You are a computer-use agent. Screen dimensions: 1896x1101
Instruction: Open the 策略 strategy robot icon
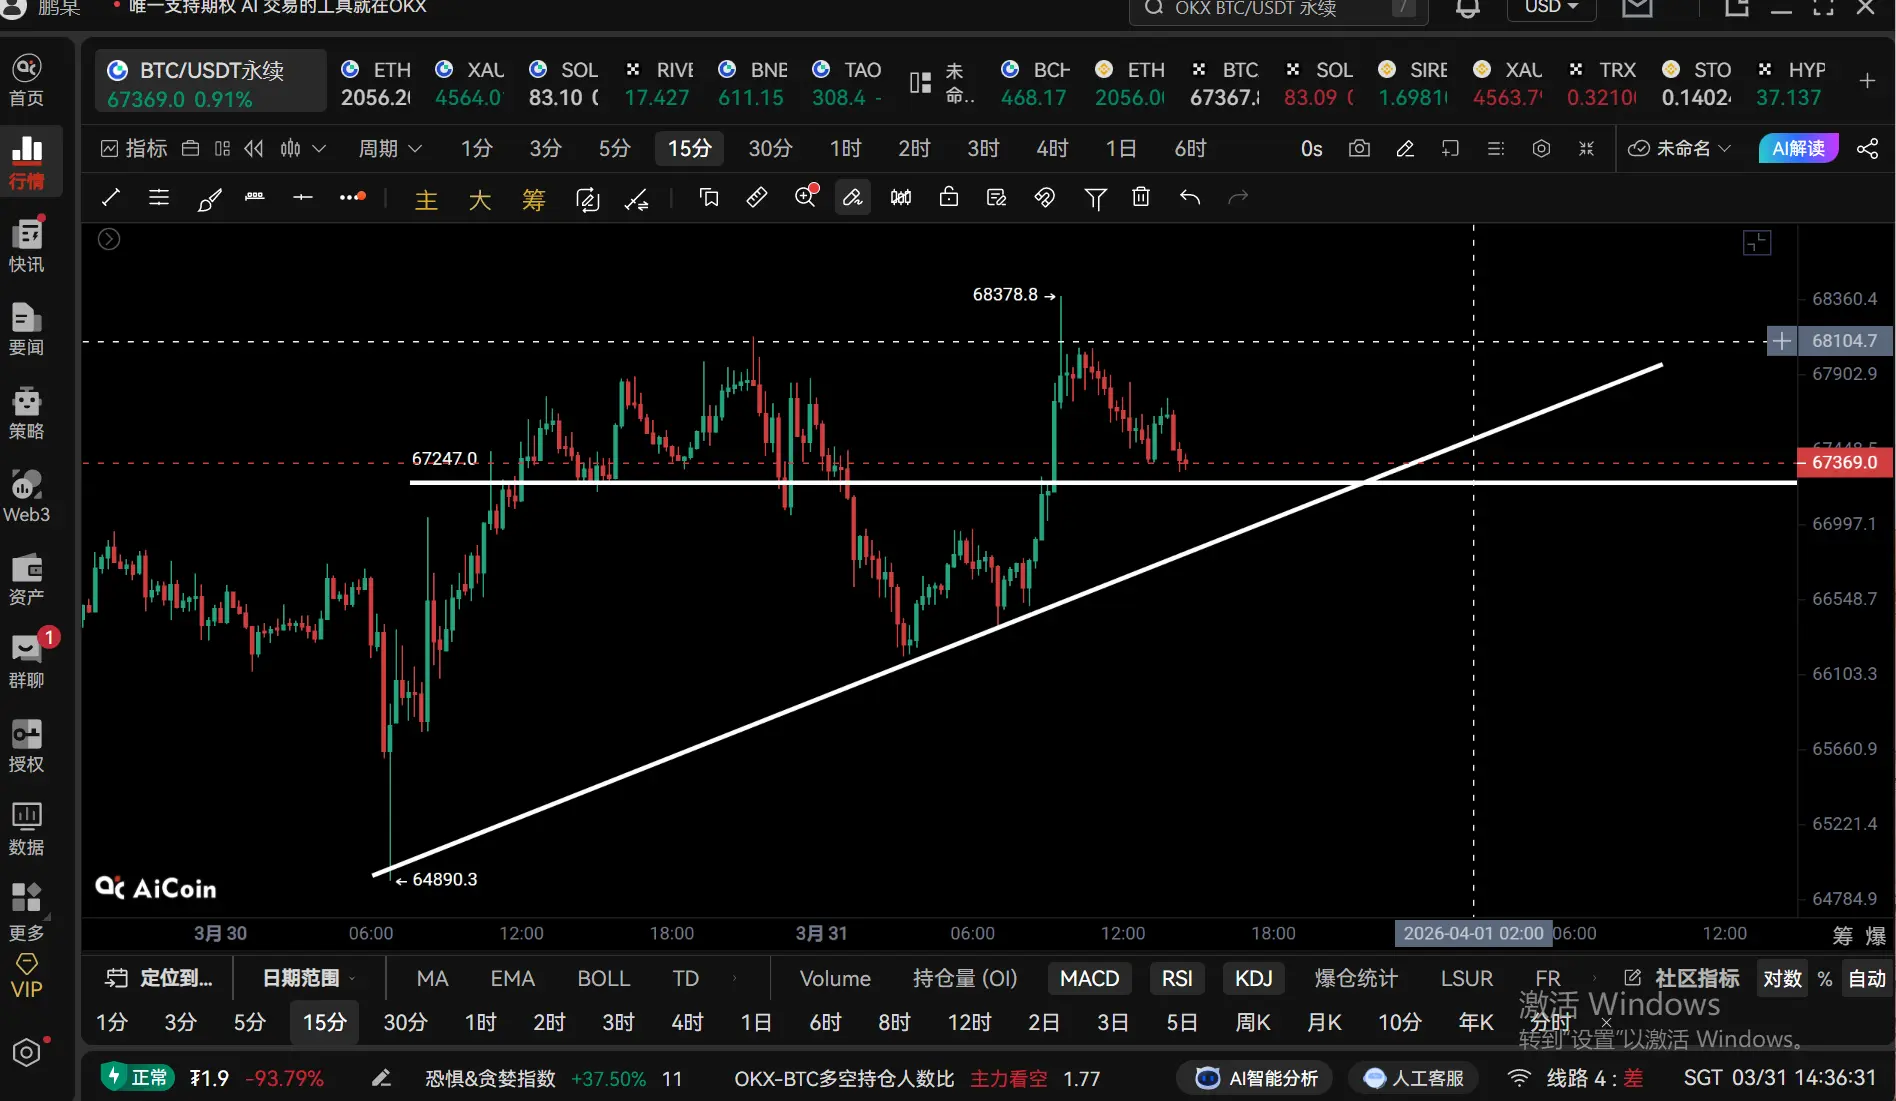pos(27,414)
